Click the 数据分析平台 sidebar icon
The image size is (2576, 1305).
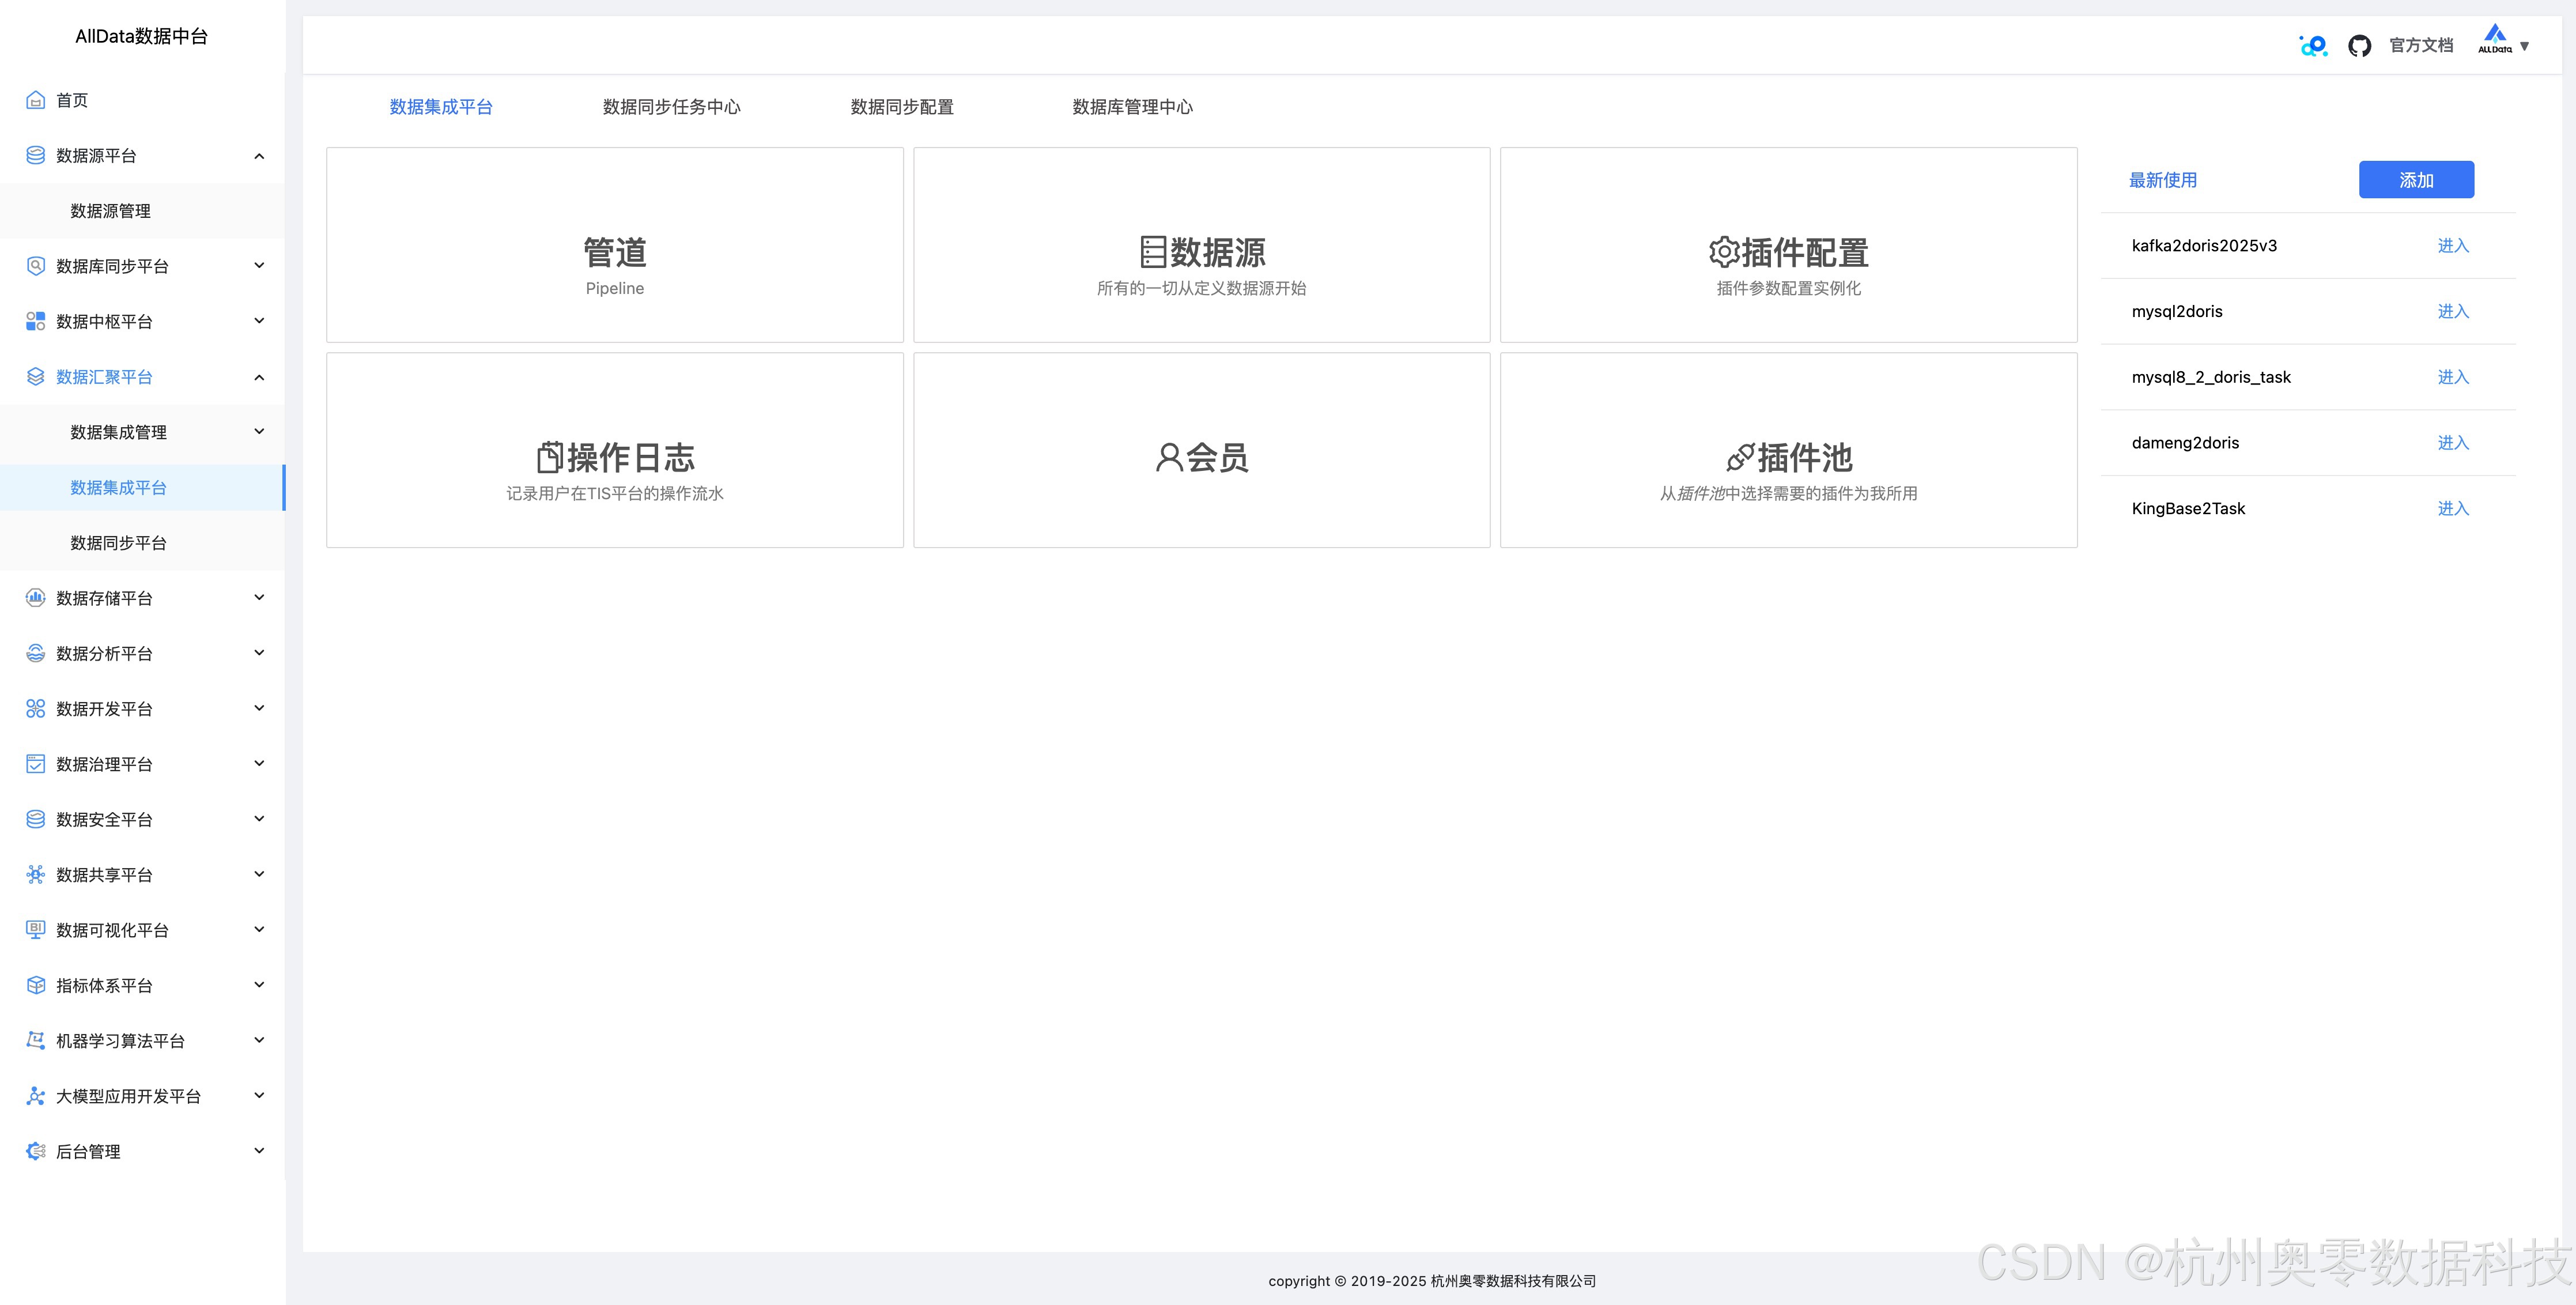point(35,653)
